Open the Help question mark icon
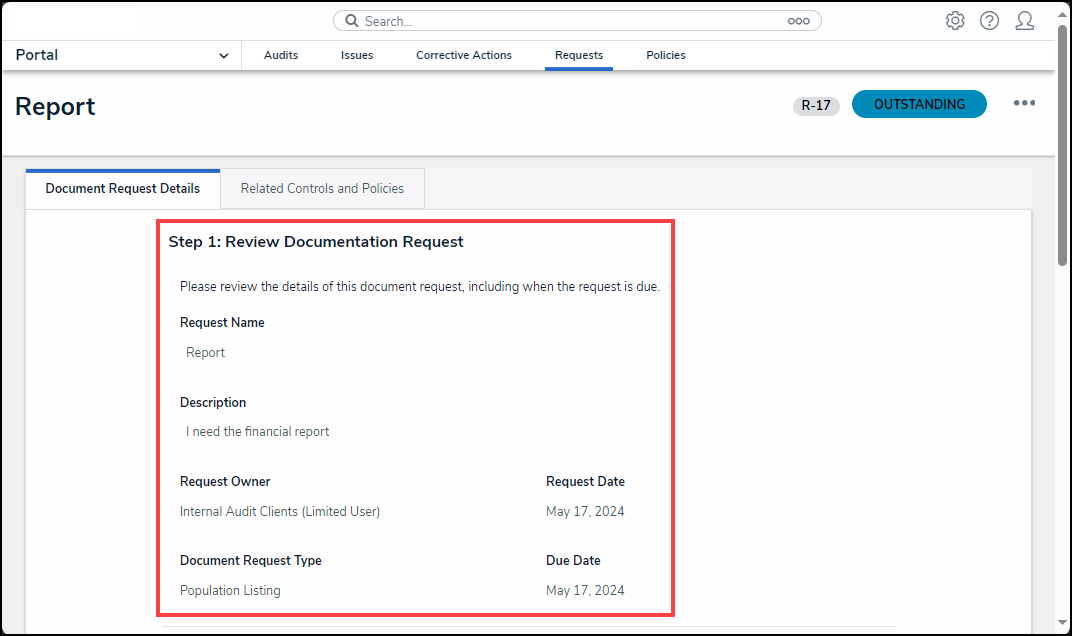The width and height of the screenshot is (1072, 636). 989,21
